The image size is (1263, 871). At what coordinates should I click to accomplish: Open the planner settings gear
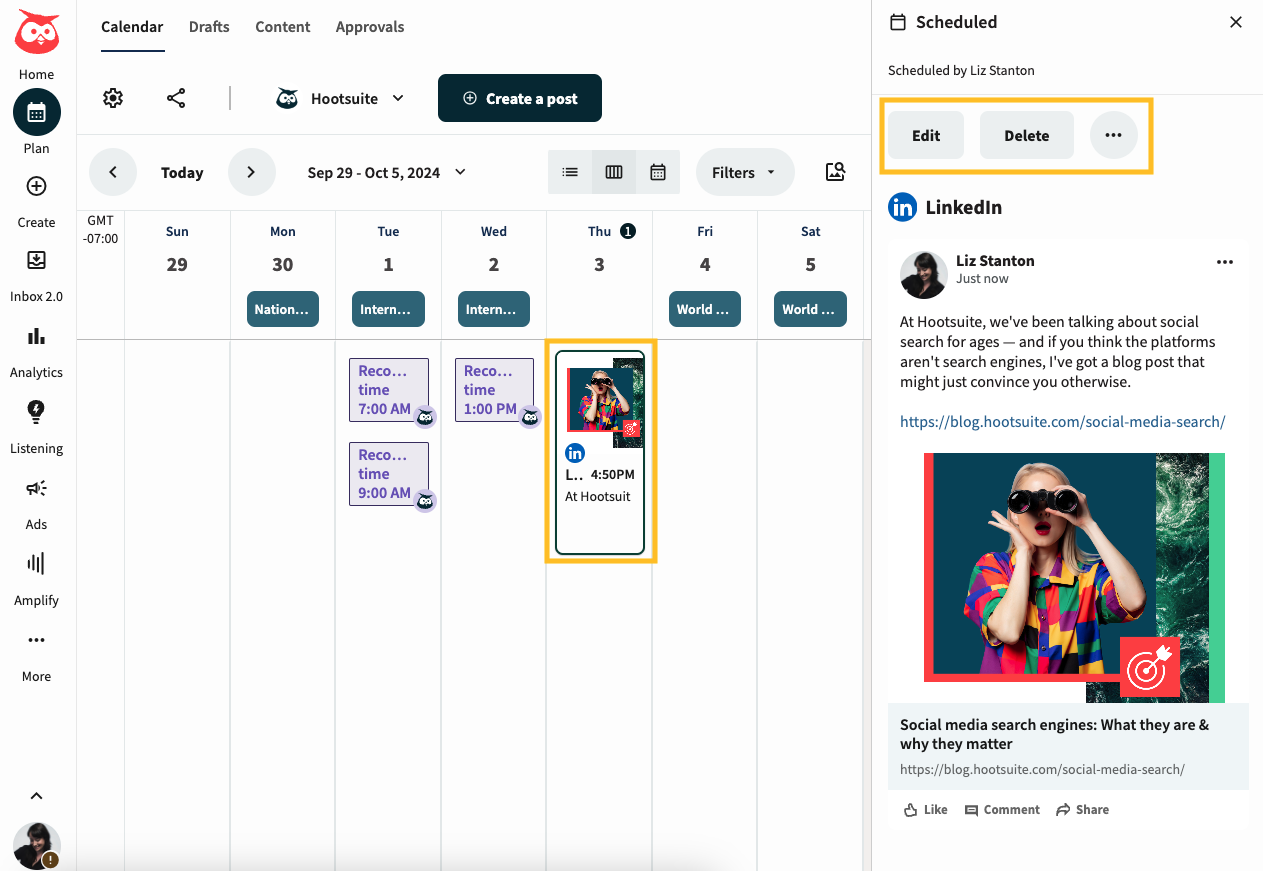pos(113,98)
